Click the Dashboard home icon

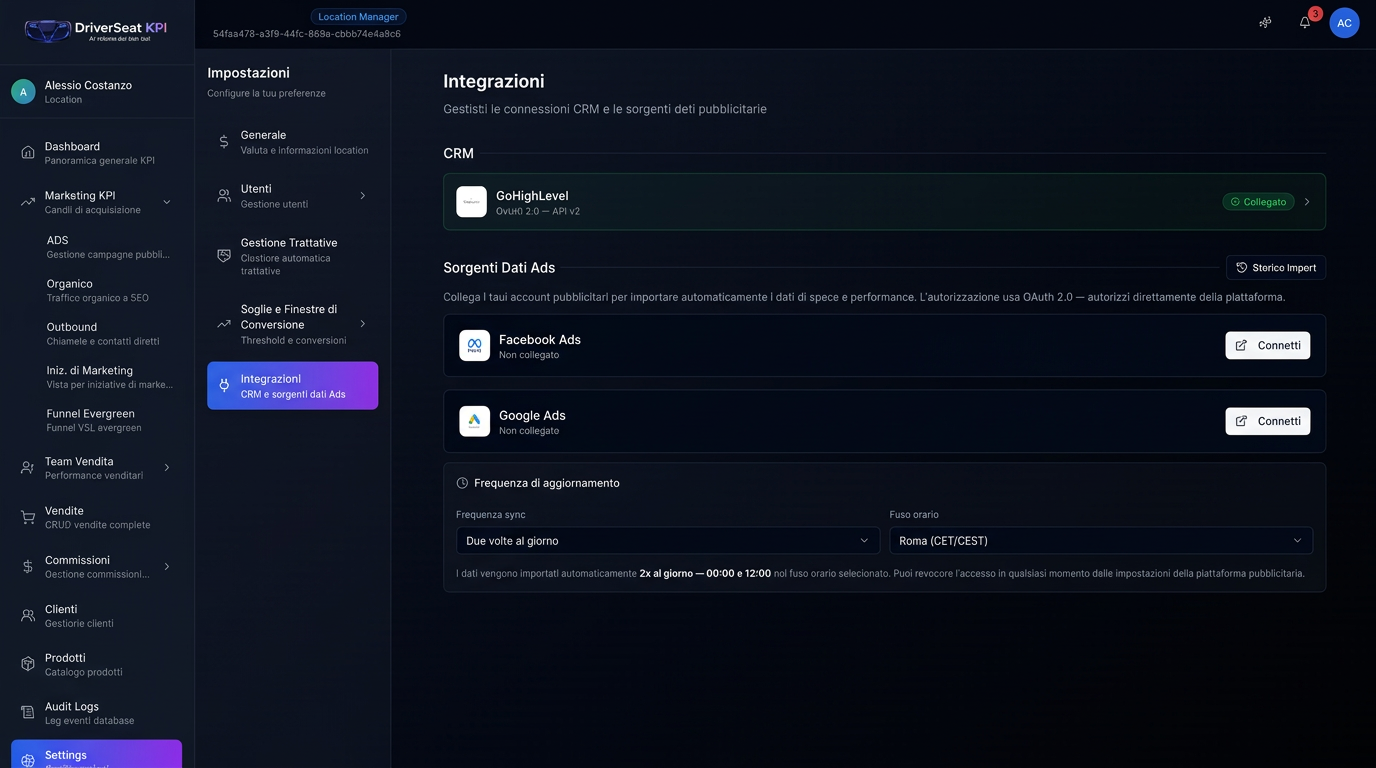pyautogui.click(x=28, y=153)
